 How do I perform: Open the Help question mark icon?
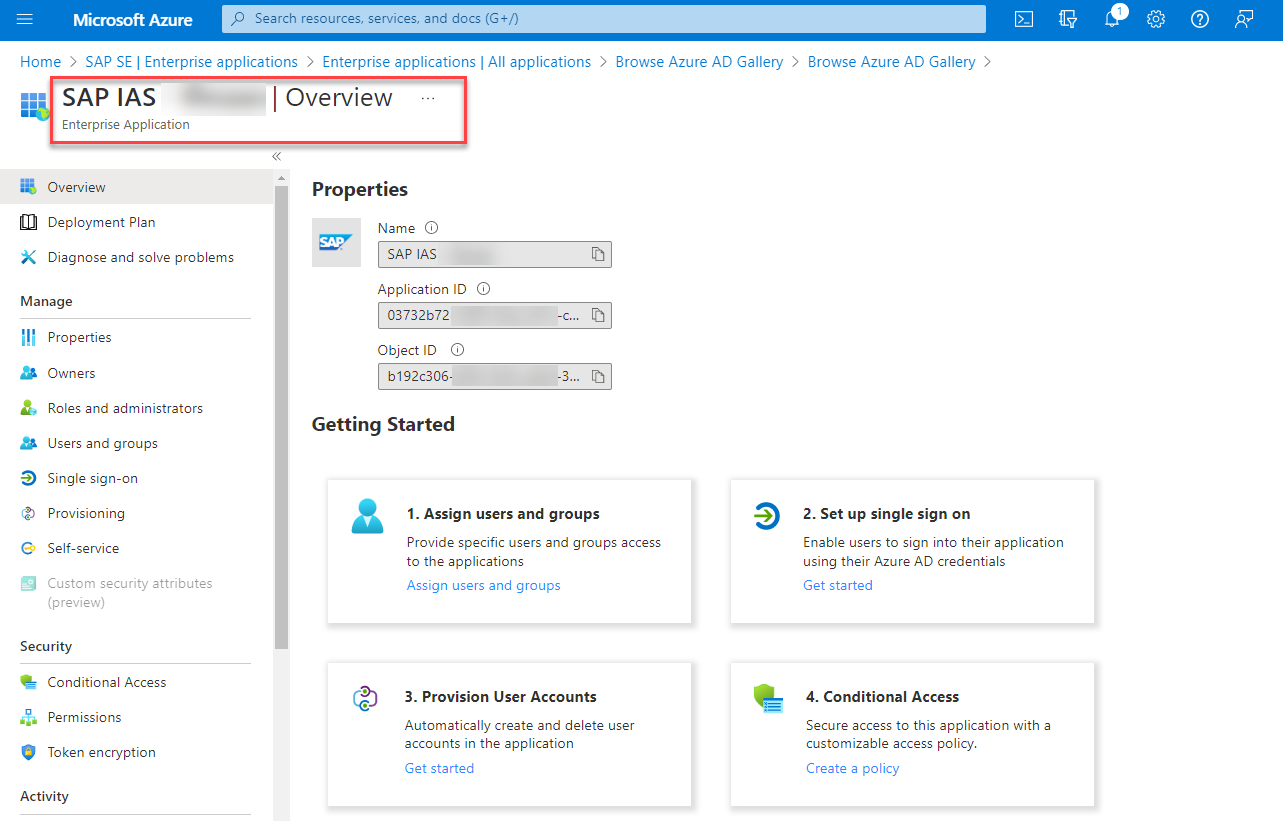coord(1200,19)
